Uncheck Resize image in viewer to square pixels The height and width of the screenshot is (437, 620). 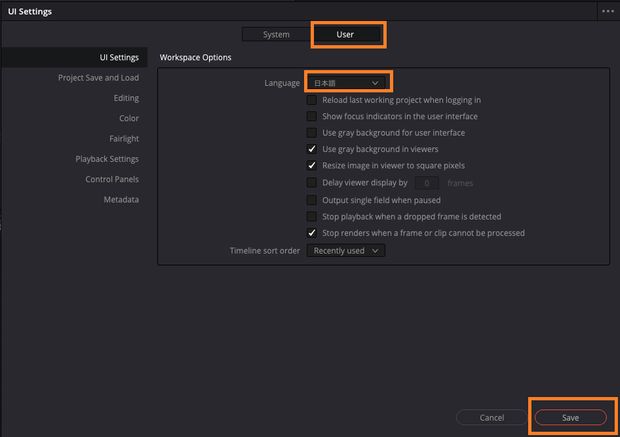pos(312,165)
